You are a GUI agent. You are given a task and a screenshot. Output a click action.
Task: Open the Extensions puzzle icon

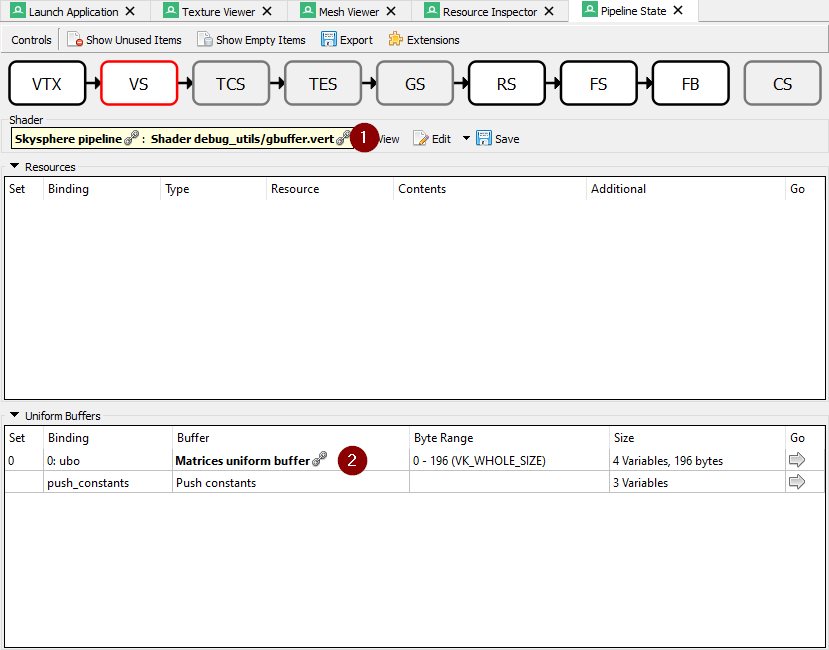tap(395, 40)
